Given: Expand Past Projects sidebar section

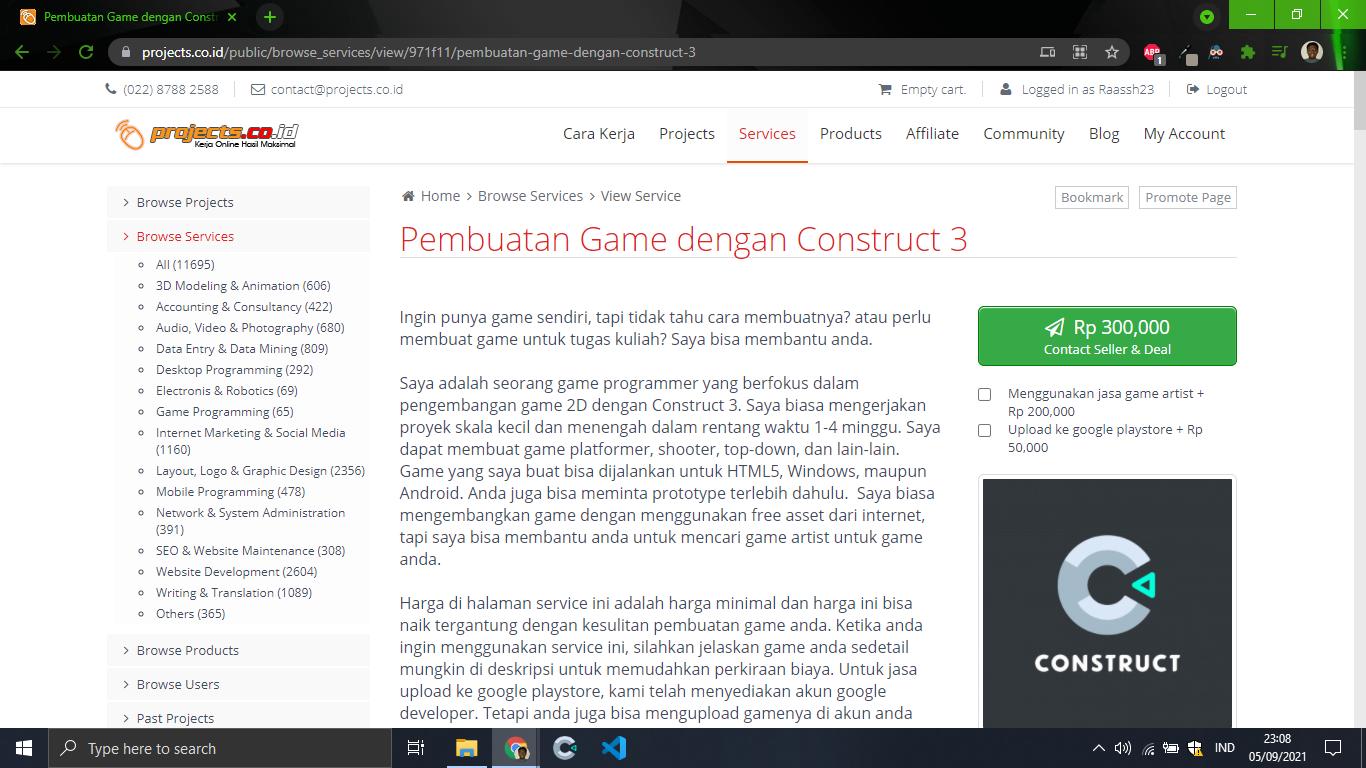Looking at the screenshot, I should coord(238,716).
